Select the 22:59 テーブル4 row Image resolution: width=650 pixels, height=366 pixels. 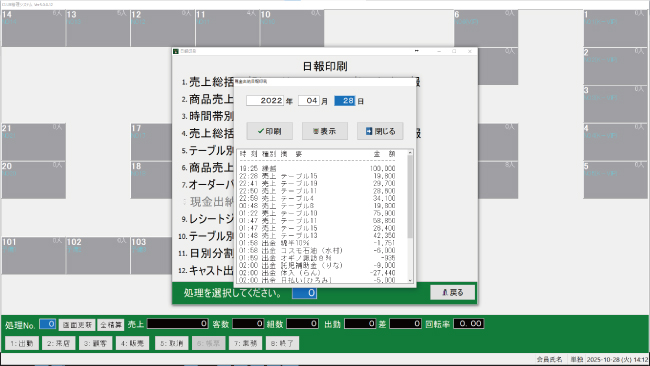(x=317, y=198)
